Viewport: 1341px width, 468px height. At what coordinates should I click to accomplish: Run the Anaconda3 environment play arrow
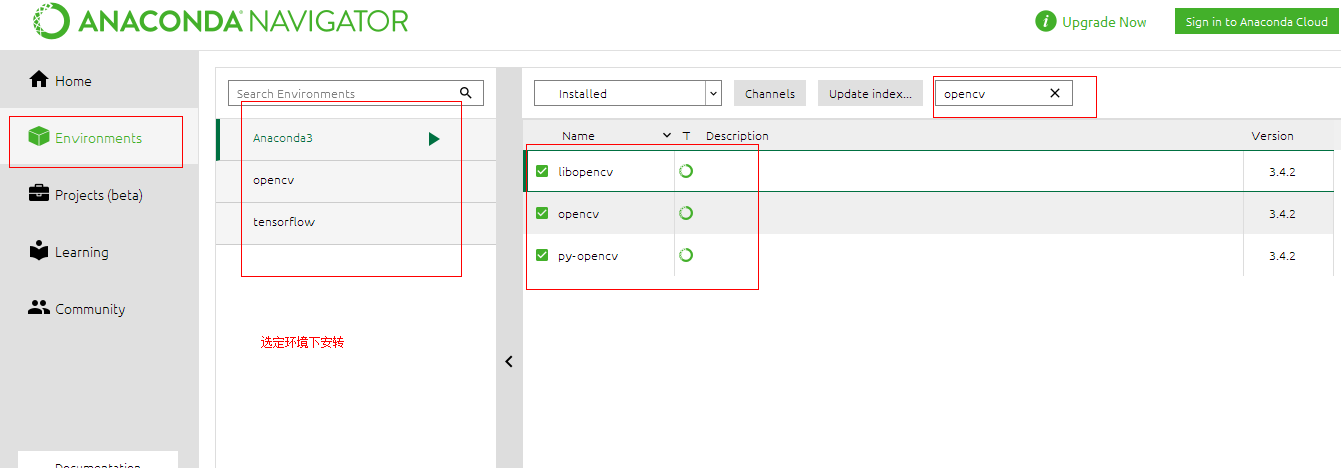click(x=434, y=139)
